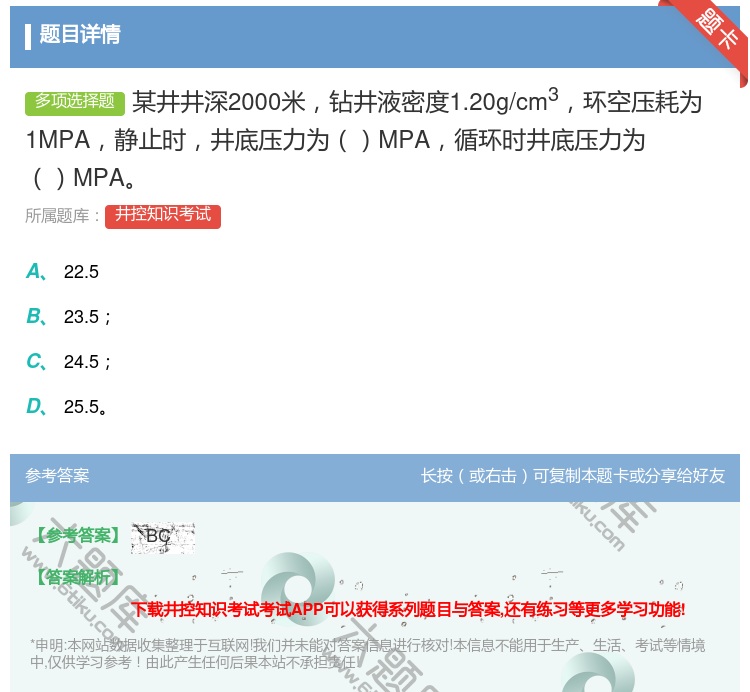Image resolution: width=750 pixels, height=692 pixels.
Task: Select option D 25.5
Action: tap(67, 406)
